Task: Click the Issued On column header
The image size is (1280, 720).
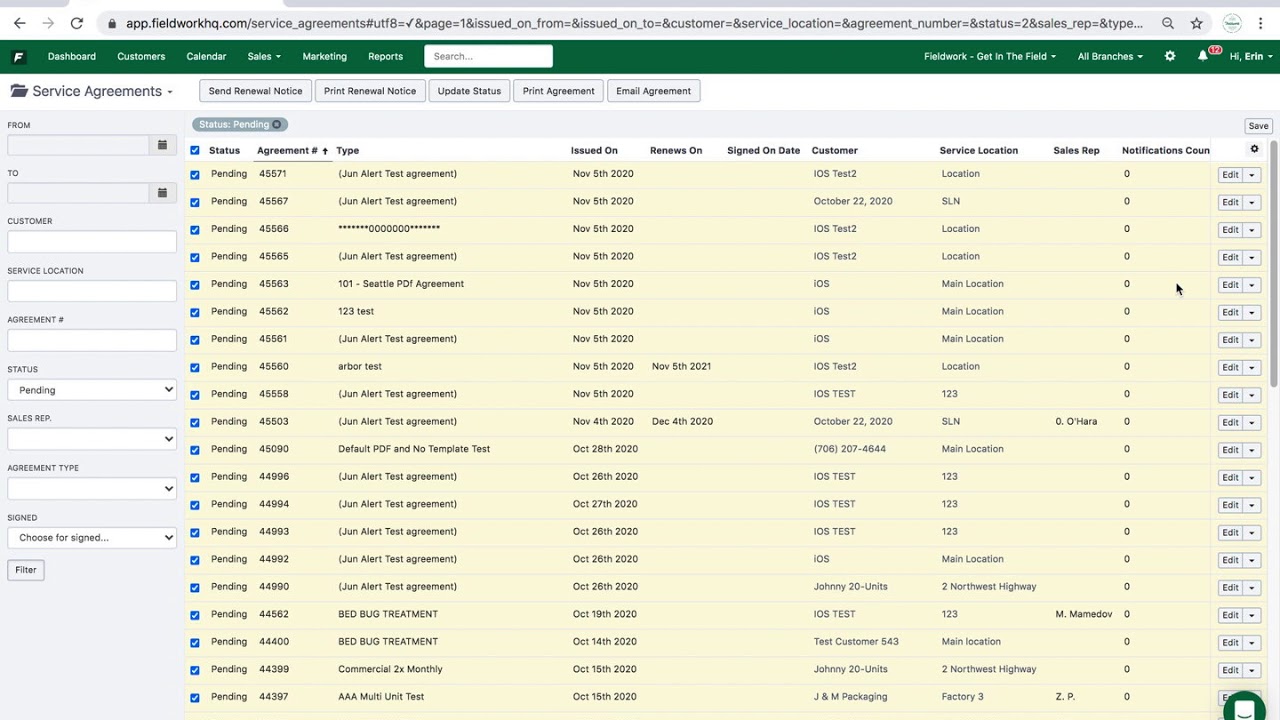Action: (x=594, y=150)
